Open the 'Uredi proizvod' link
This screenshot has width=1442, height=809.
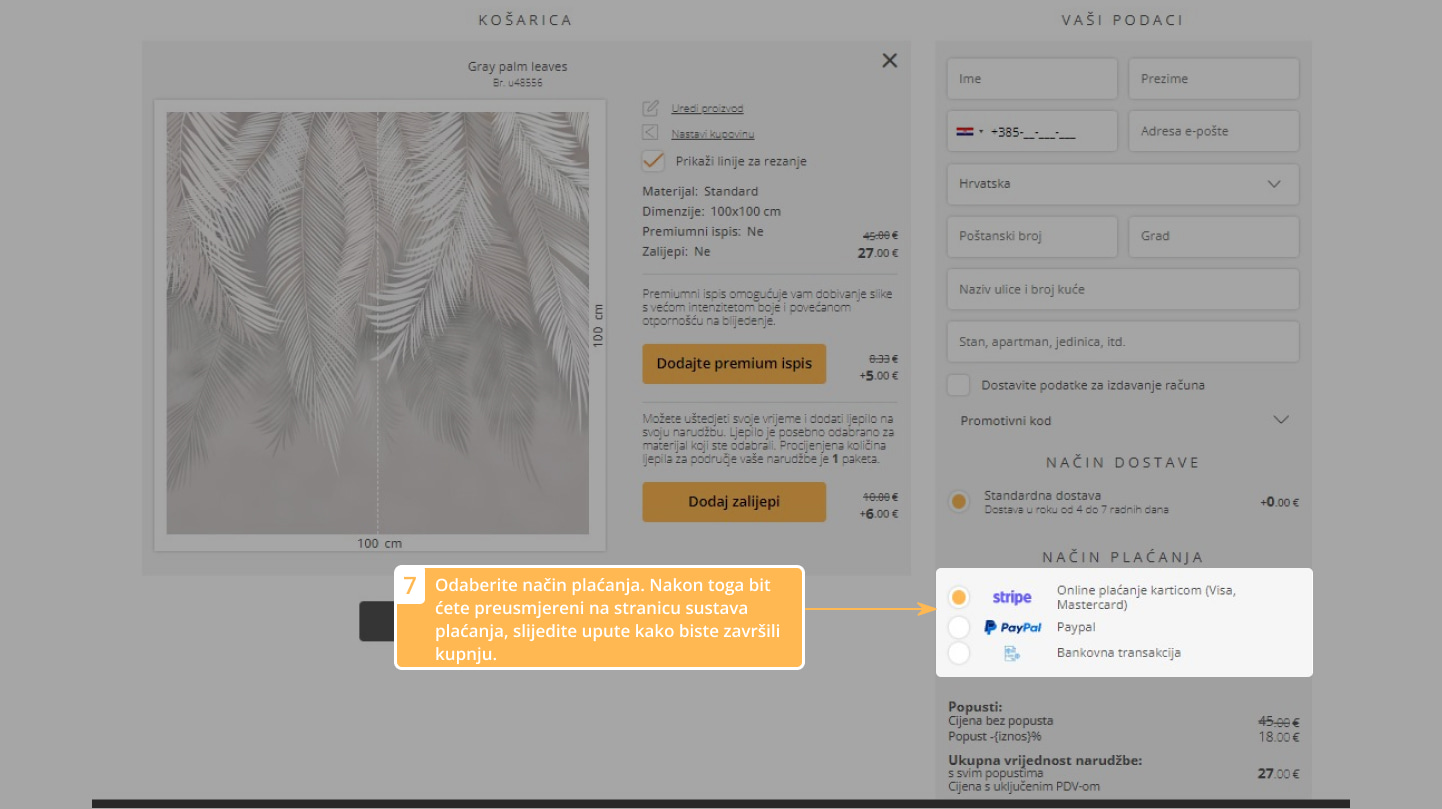(x=707, y=108)
